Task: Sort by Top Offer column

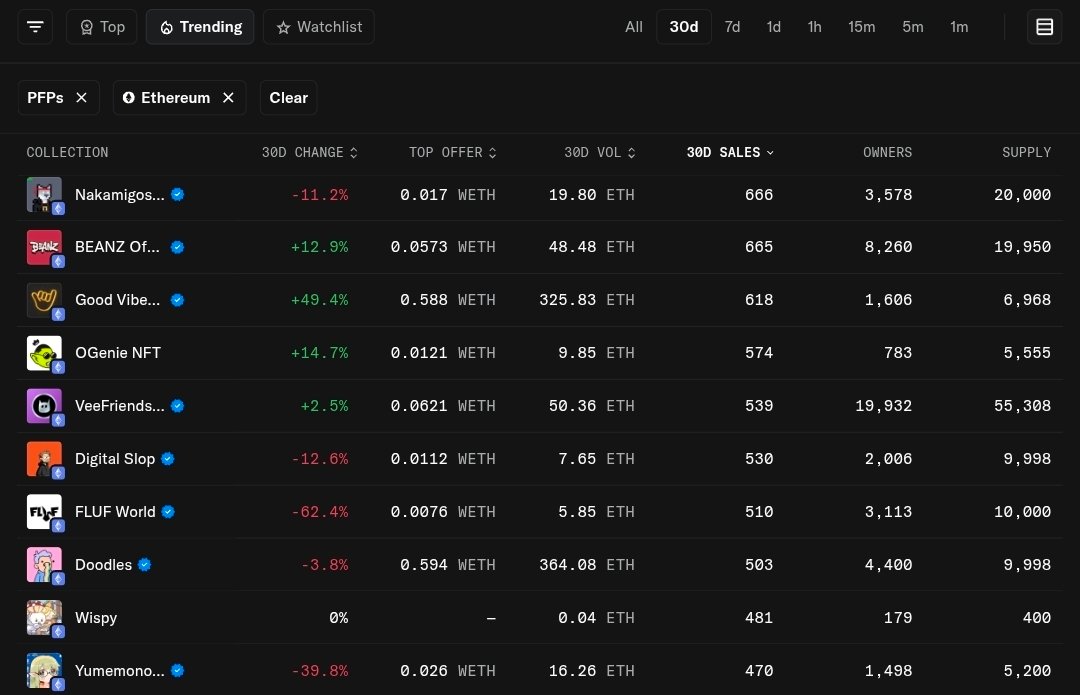Action: click(452, 152)
